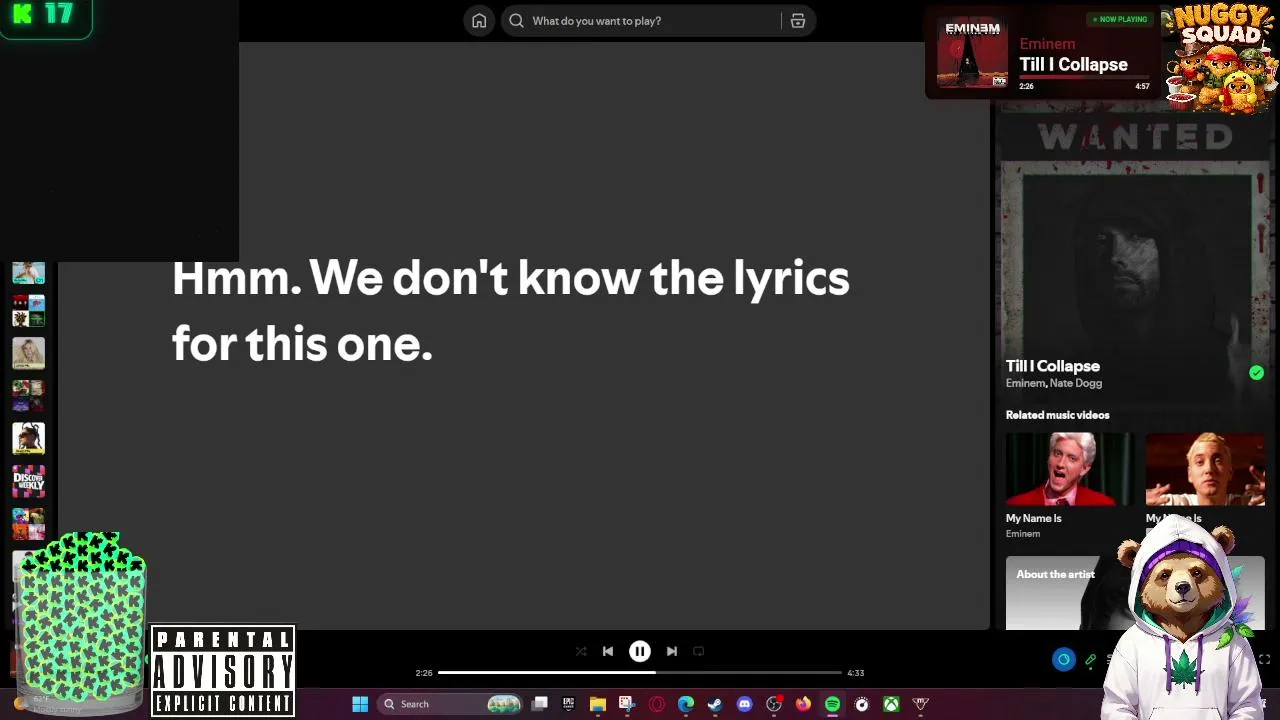Open Discord from taskbar
1280x720 pixels.
pyautogui.click(x=744, y=704)
